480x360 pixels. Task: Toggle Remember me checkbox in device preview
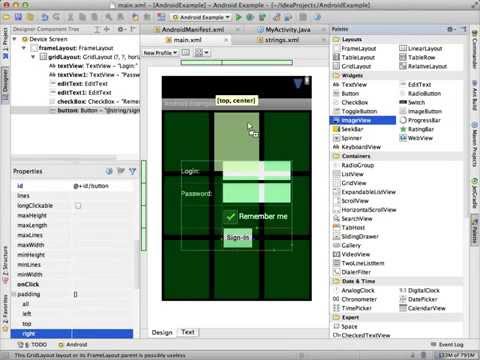[230, 217]
